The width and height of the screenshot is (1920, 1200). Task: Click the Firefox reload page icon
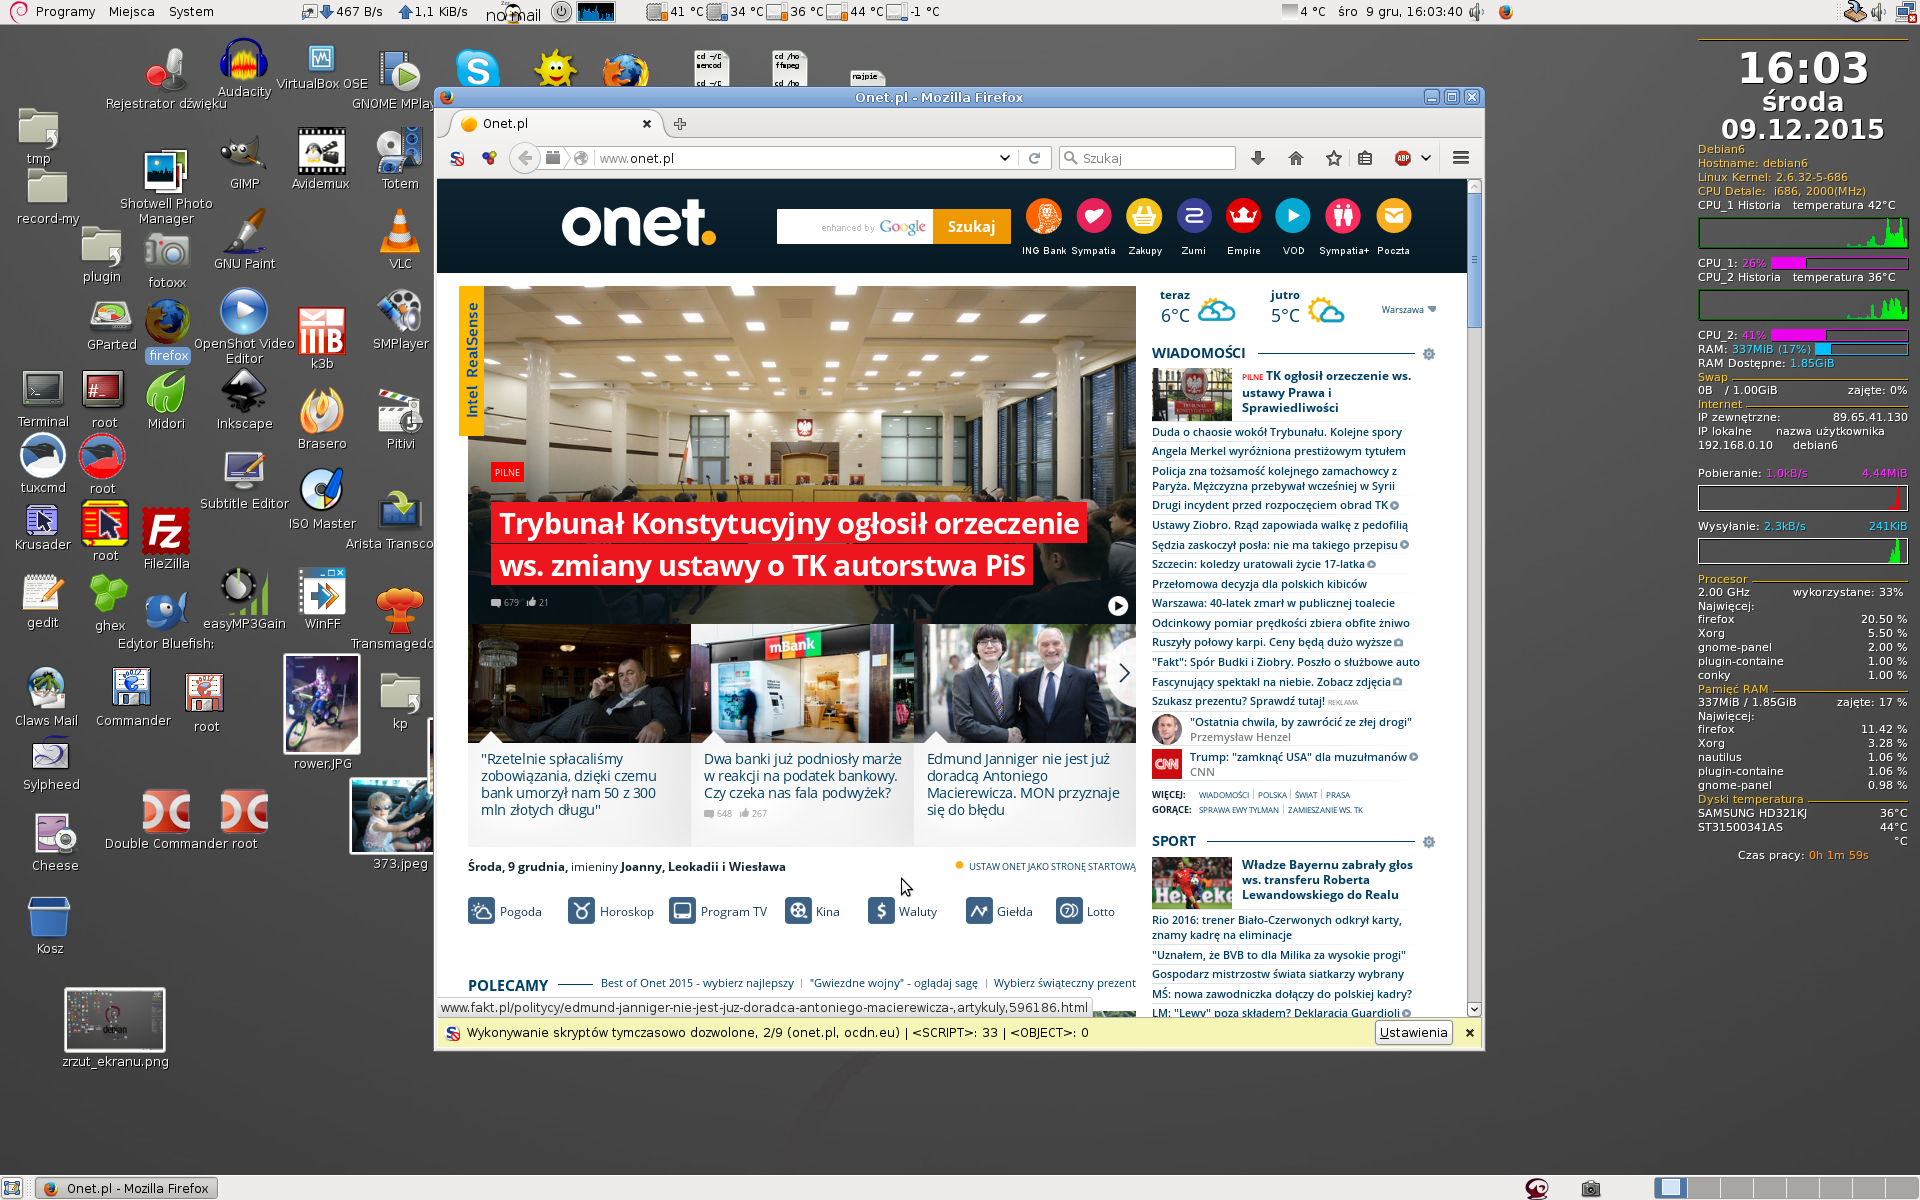pyautogui.click(x=1035, y=158)
